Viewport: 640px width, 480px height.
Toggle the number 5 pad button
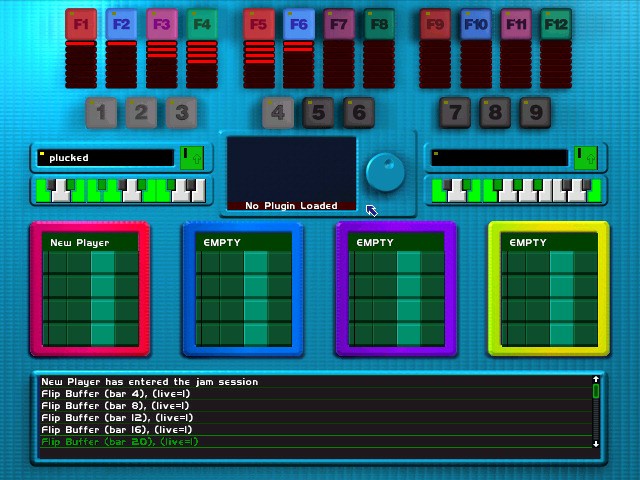click(x=318, y=112)
